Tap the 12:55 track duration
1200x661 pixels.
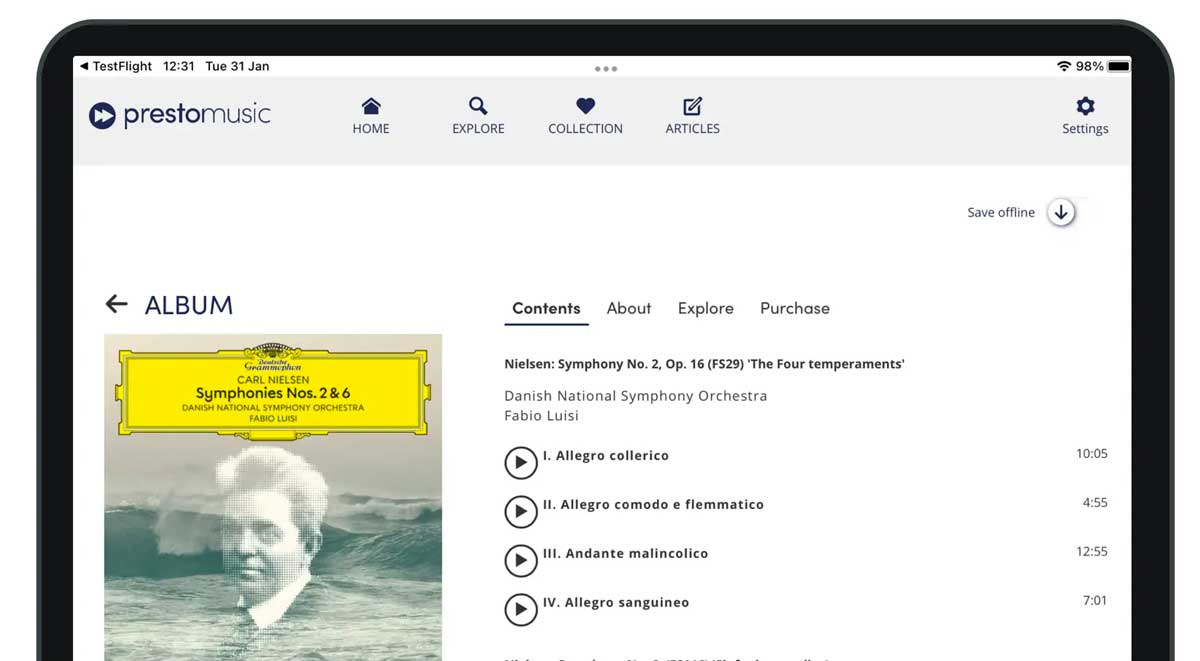1092,551
